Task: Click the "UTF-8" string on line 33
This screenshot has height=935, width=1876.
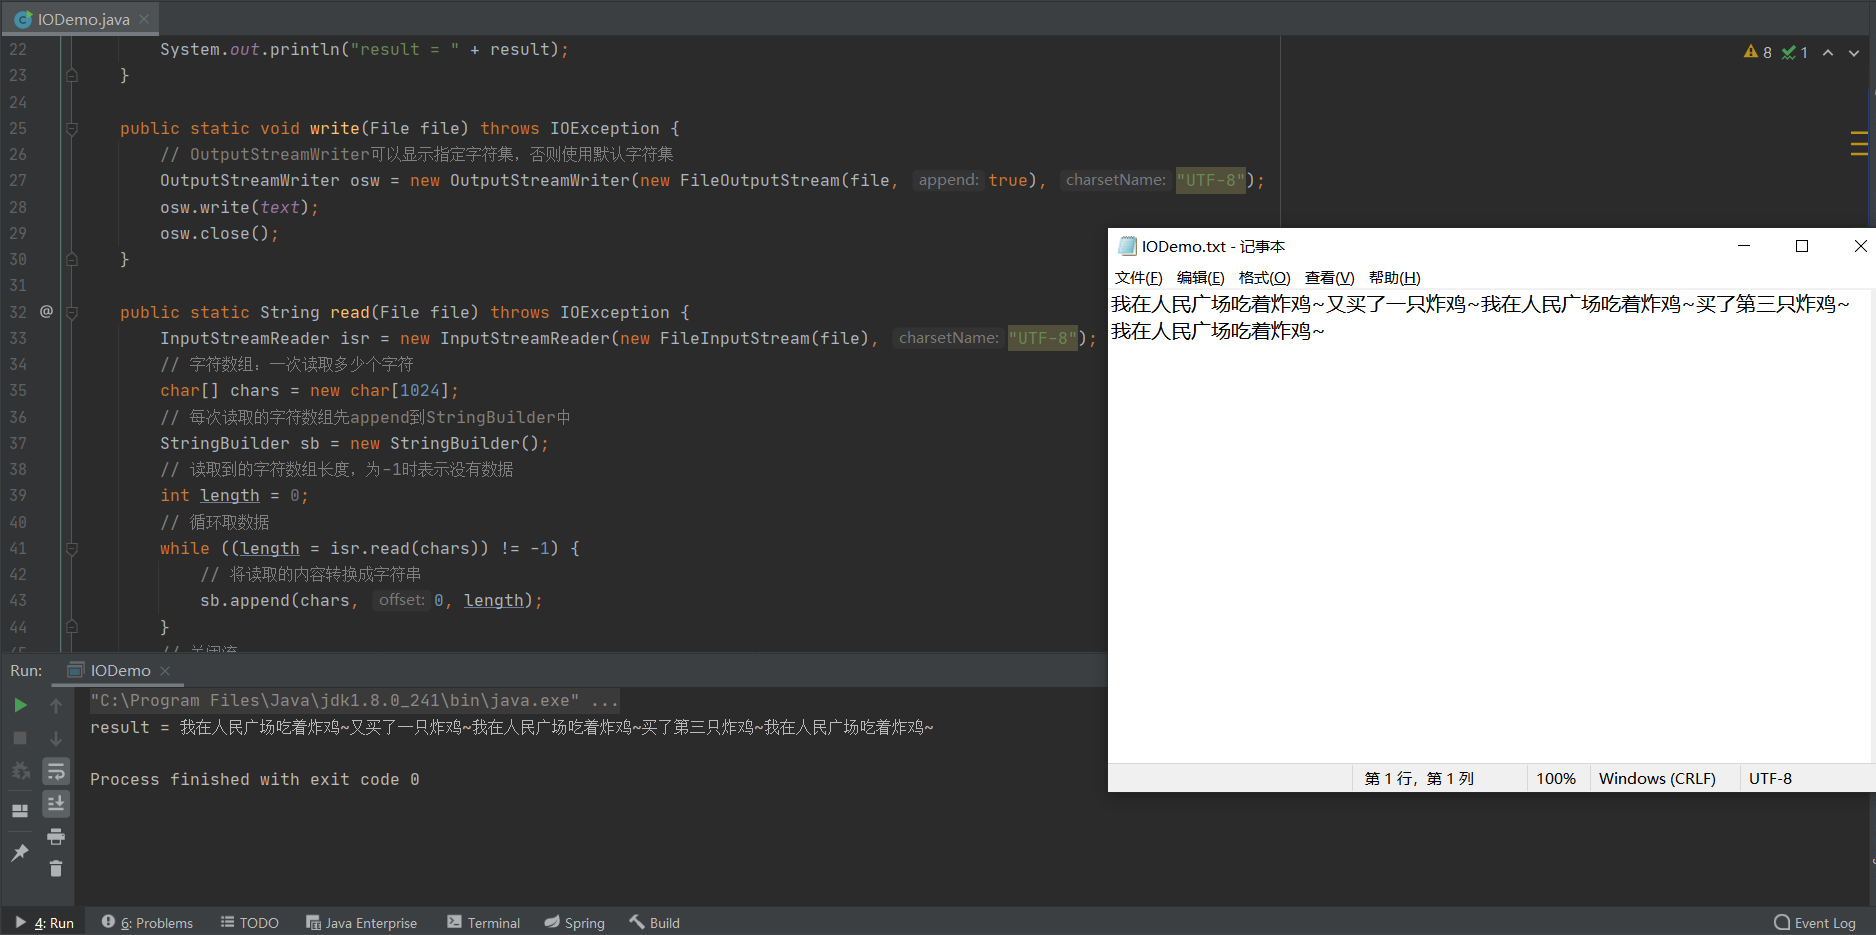Action: 1043,339
